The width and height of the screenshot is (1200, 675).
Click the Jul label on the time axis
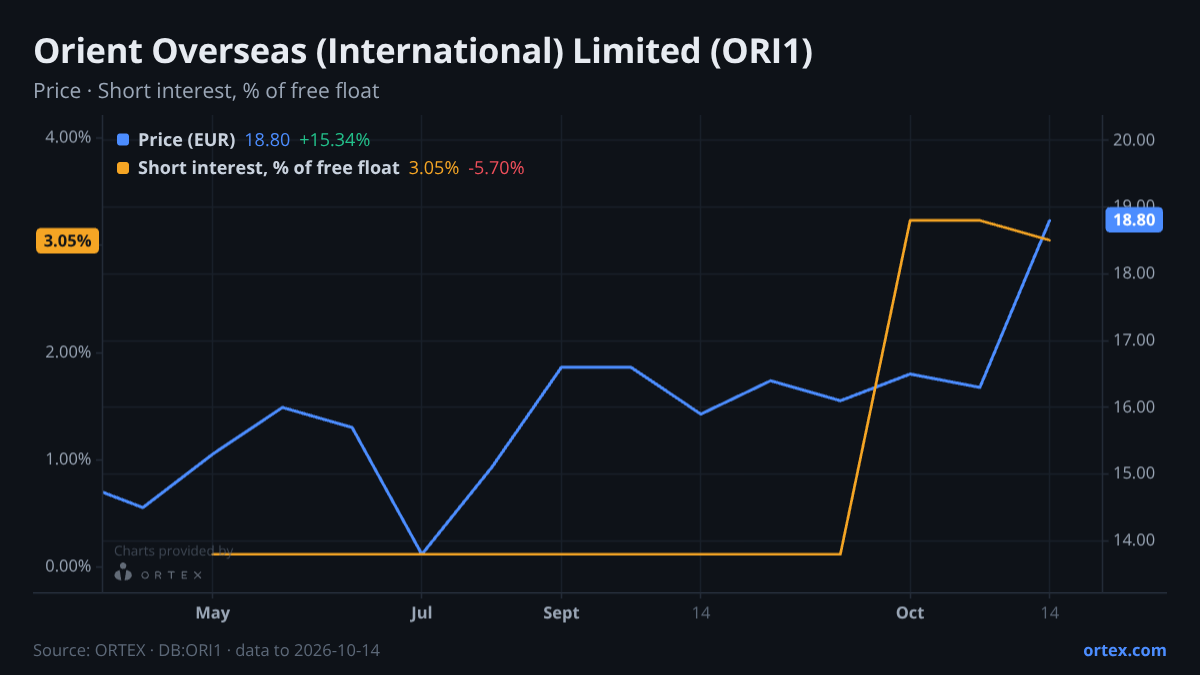point(422,613)
